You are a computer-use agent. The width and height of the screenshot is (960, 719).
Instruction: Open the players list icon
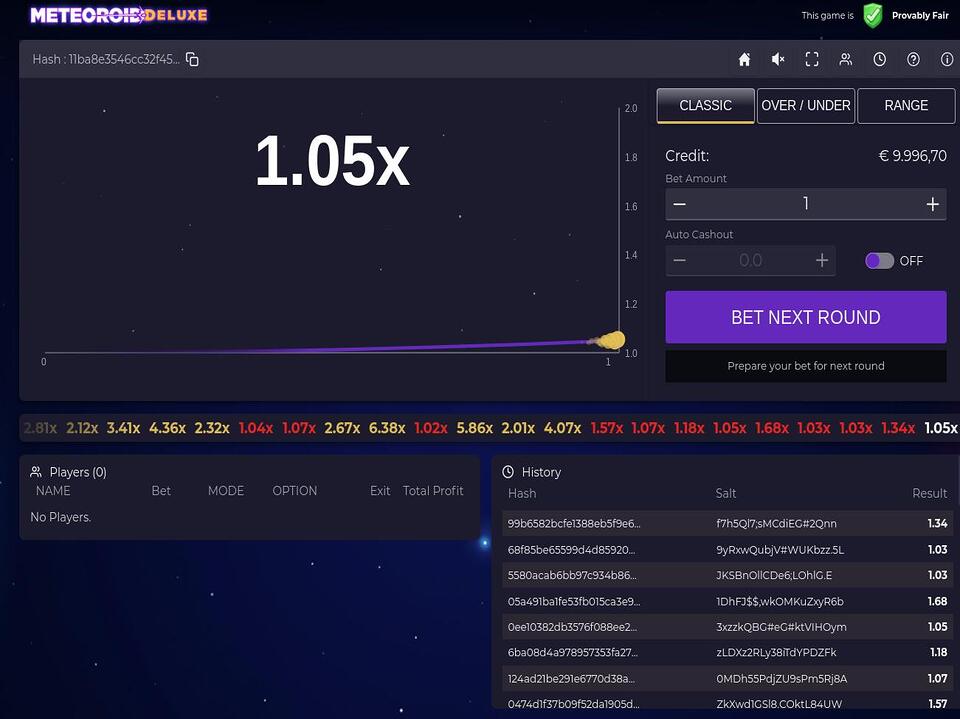point(846,59)
